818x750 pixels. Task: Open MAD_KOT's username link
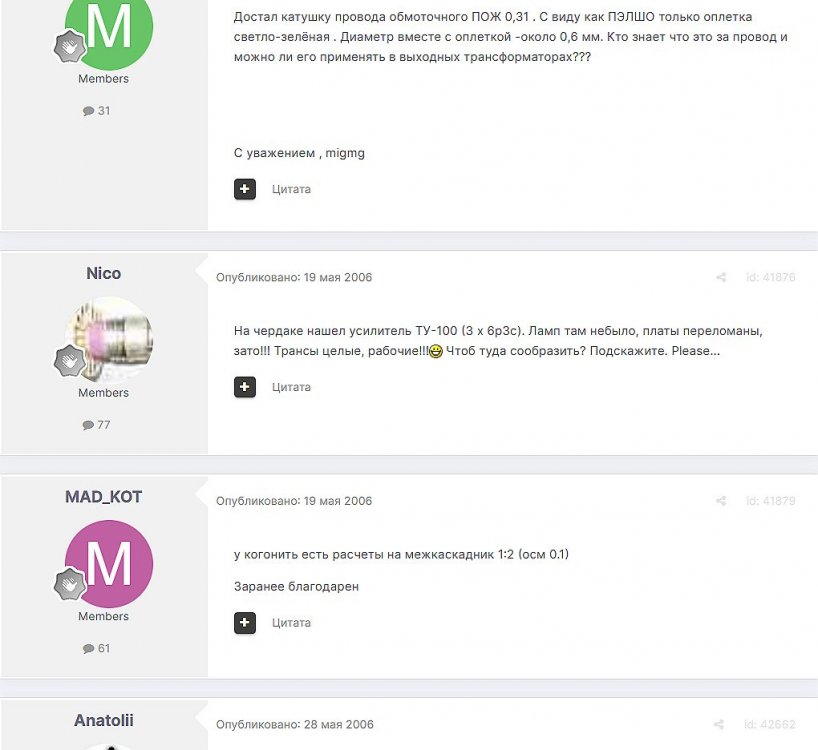[x=103, y=497]
